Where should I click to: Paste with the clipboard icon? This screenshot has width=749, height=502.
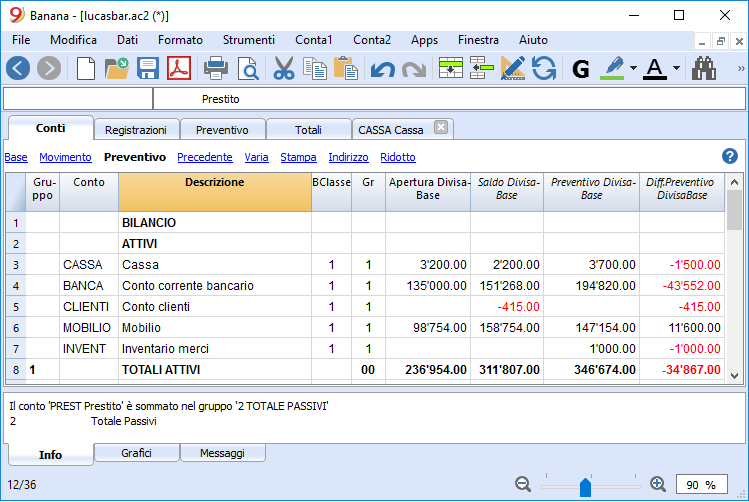click(x=346, y=68)
